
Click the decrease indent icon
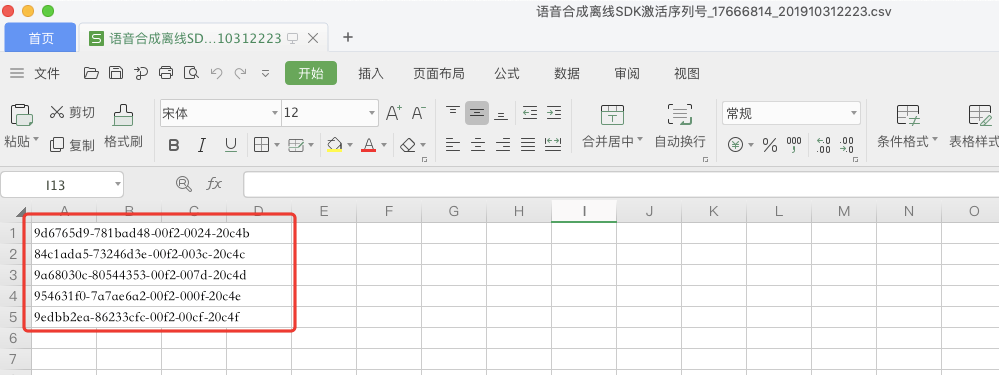529,113
